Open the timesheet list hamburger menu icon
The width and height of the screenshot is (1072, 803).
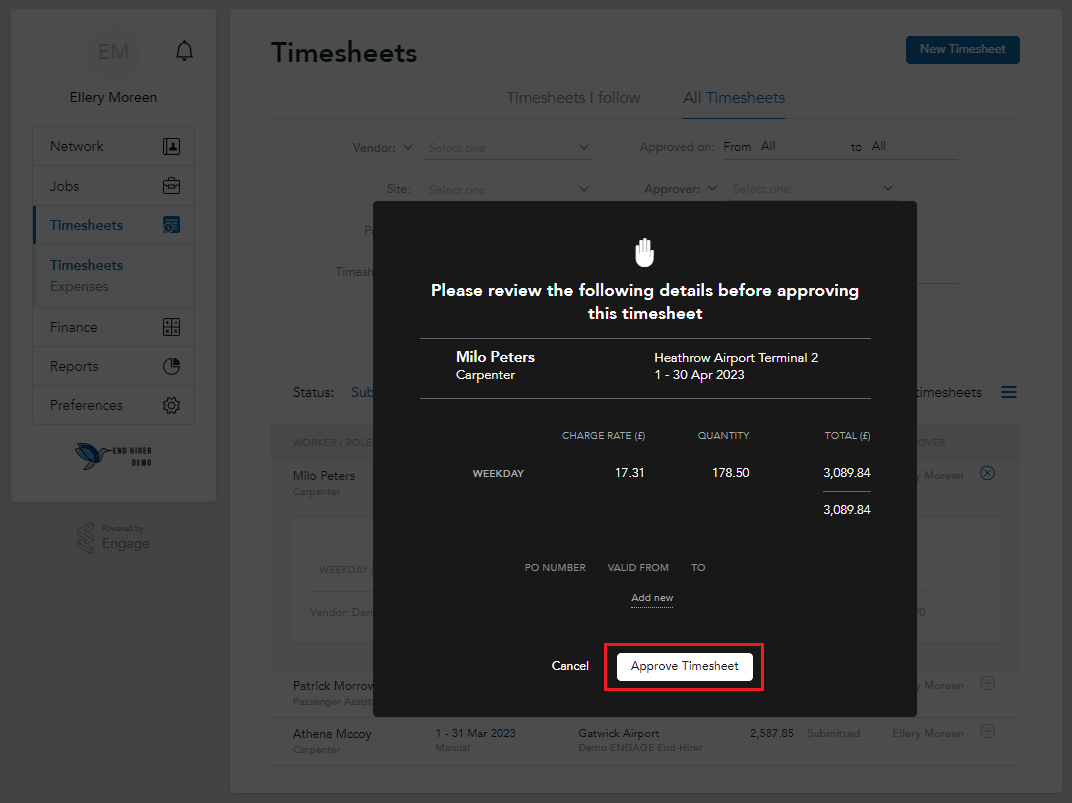coord(1009,392)
